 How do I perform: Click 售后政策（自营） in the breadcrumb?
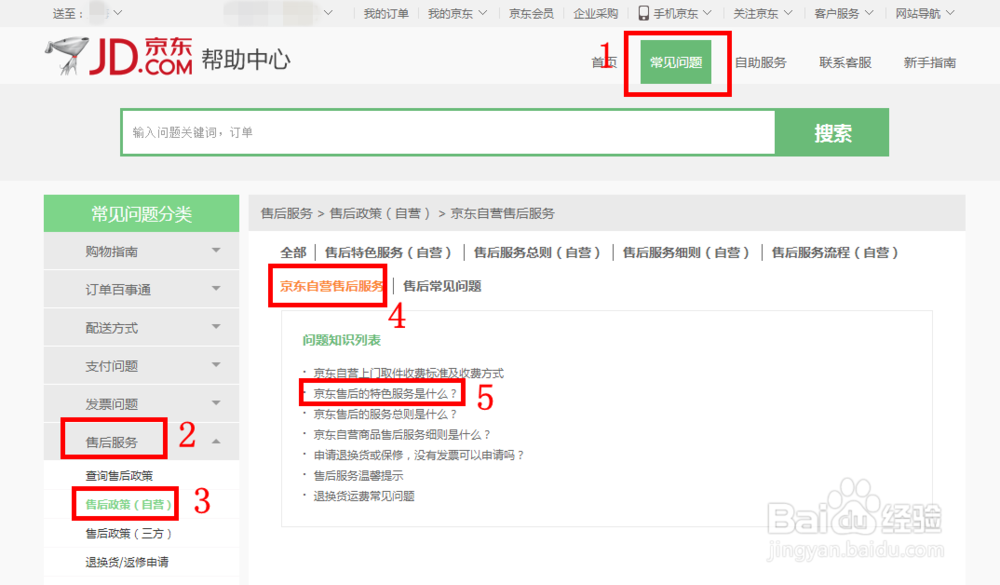pos(380,213)
